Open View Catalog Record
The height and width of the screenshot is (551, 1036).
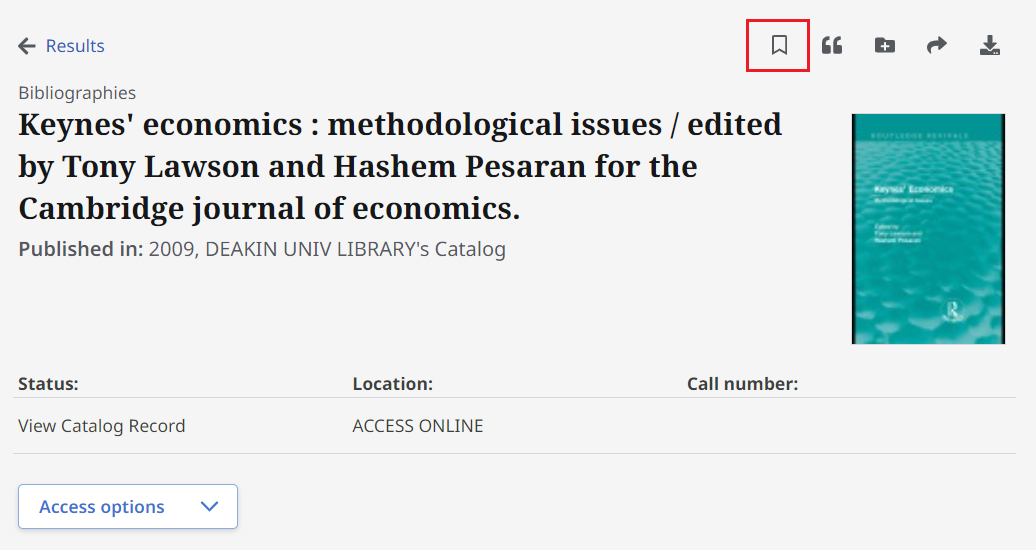tap(102, 426)
